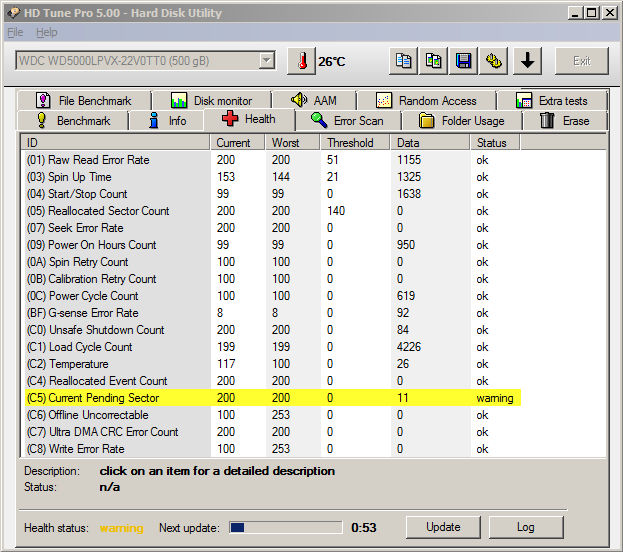Screen dimensions: 623x552
Task: Sort by the Current column header
Action: tap(237, 143)
